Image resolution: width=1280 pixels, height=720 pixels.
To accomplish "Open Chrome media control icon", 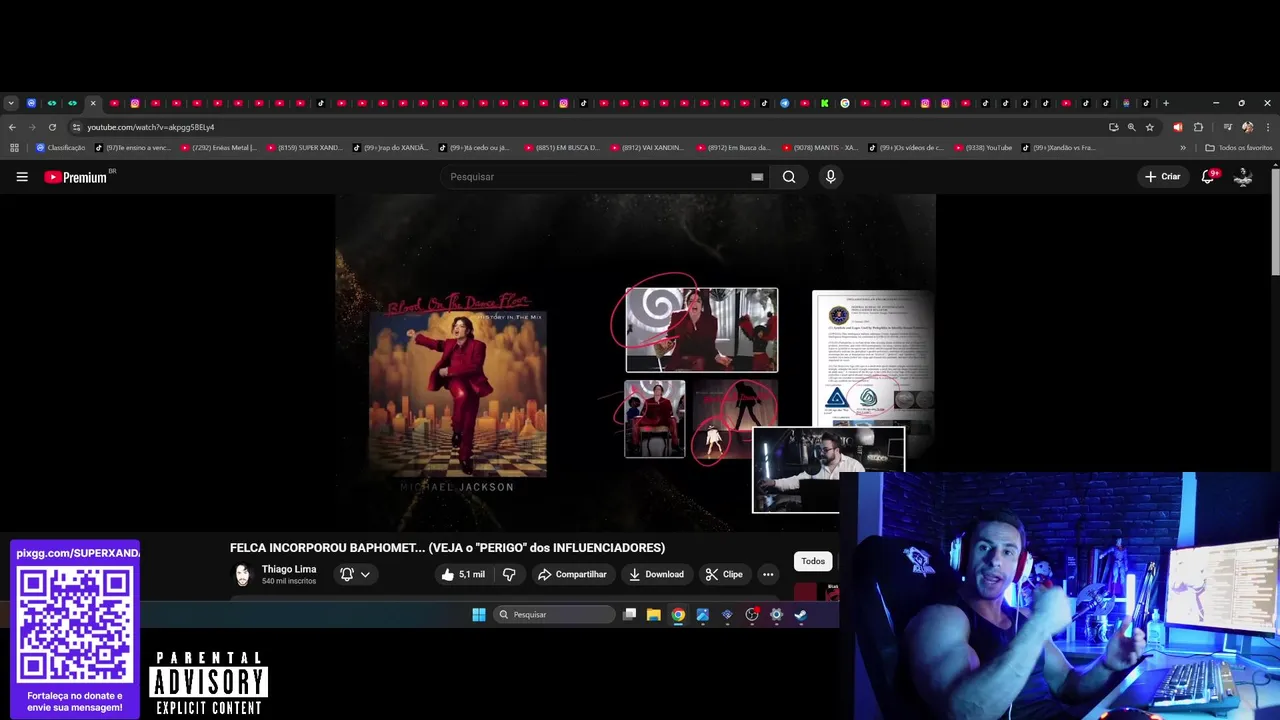I will pyautogui.click(x=1227, y=127).
